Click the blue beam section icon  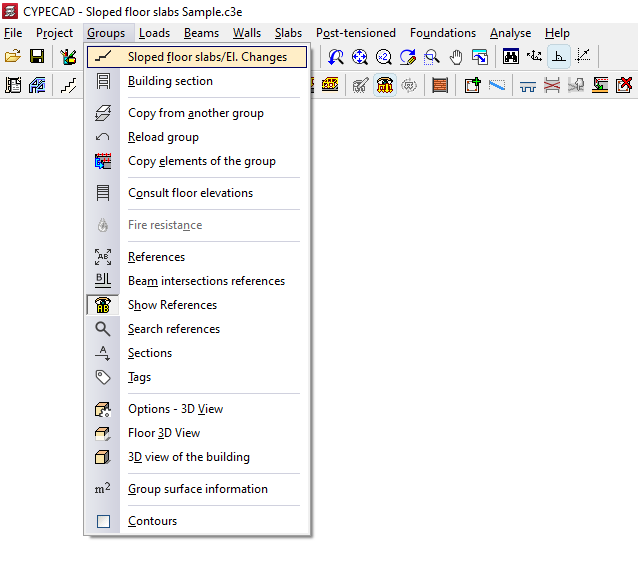[528, 85]
